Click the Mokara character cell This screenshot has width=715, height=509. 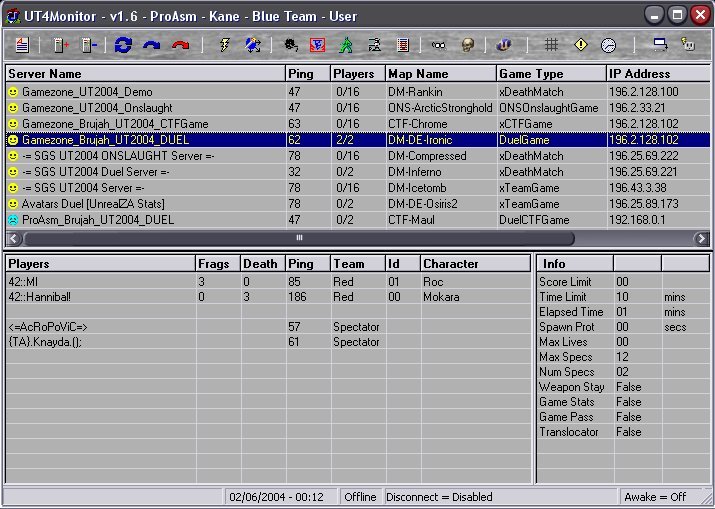click(476, 297)
